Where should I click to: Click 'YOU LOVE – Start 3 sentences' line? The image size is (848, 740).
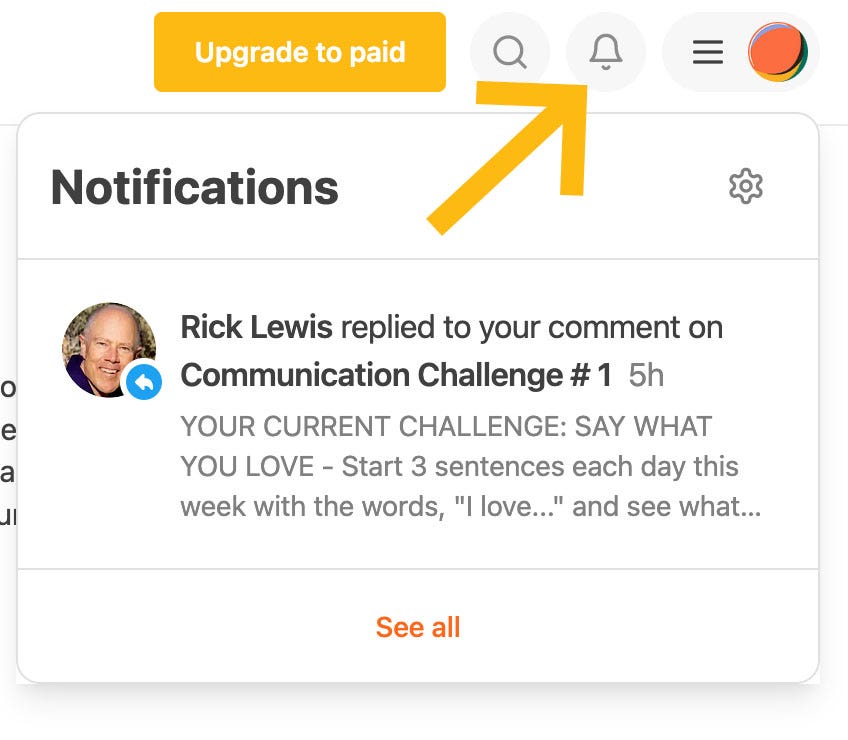(x=460, y=466)
